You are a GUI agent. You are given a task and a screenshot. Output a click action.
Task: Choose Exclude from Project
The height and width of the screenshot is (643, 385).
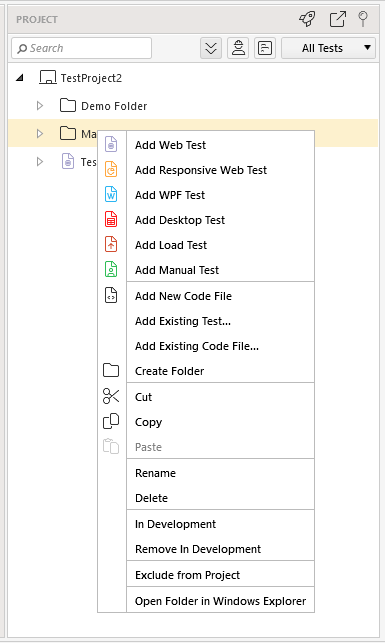click(220, 575)
